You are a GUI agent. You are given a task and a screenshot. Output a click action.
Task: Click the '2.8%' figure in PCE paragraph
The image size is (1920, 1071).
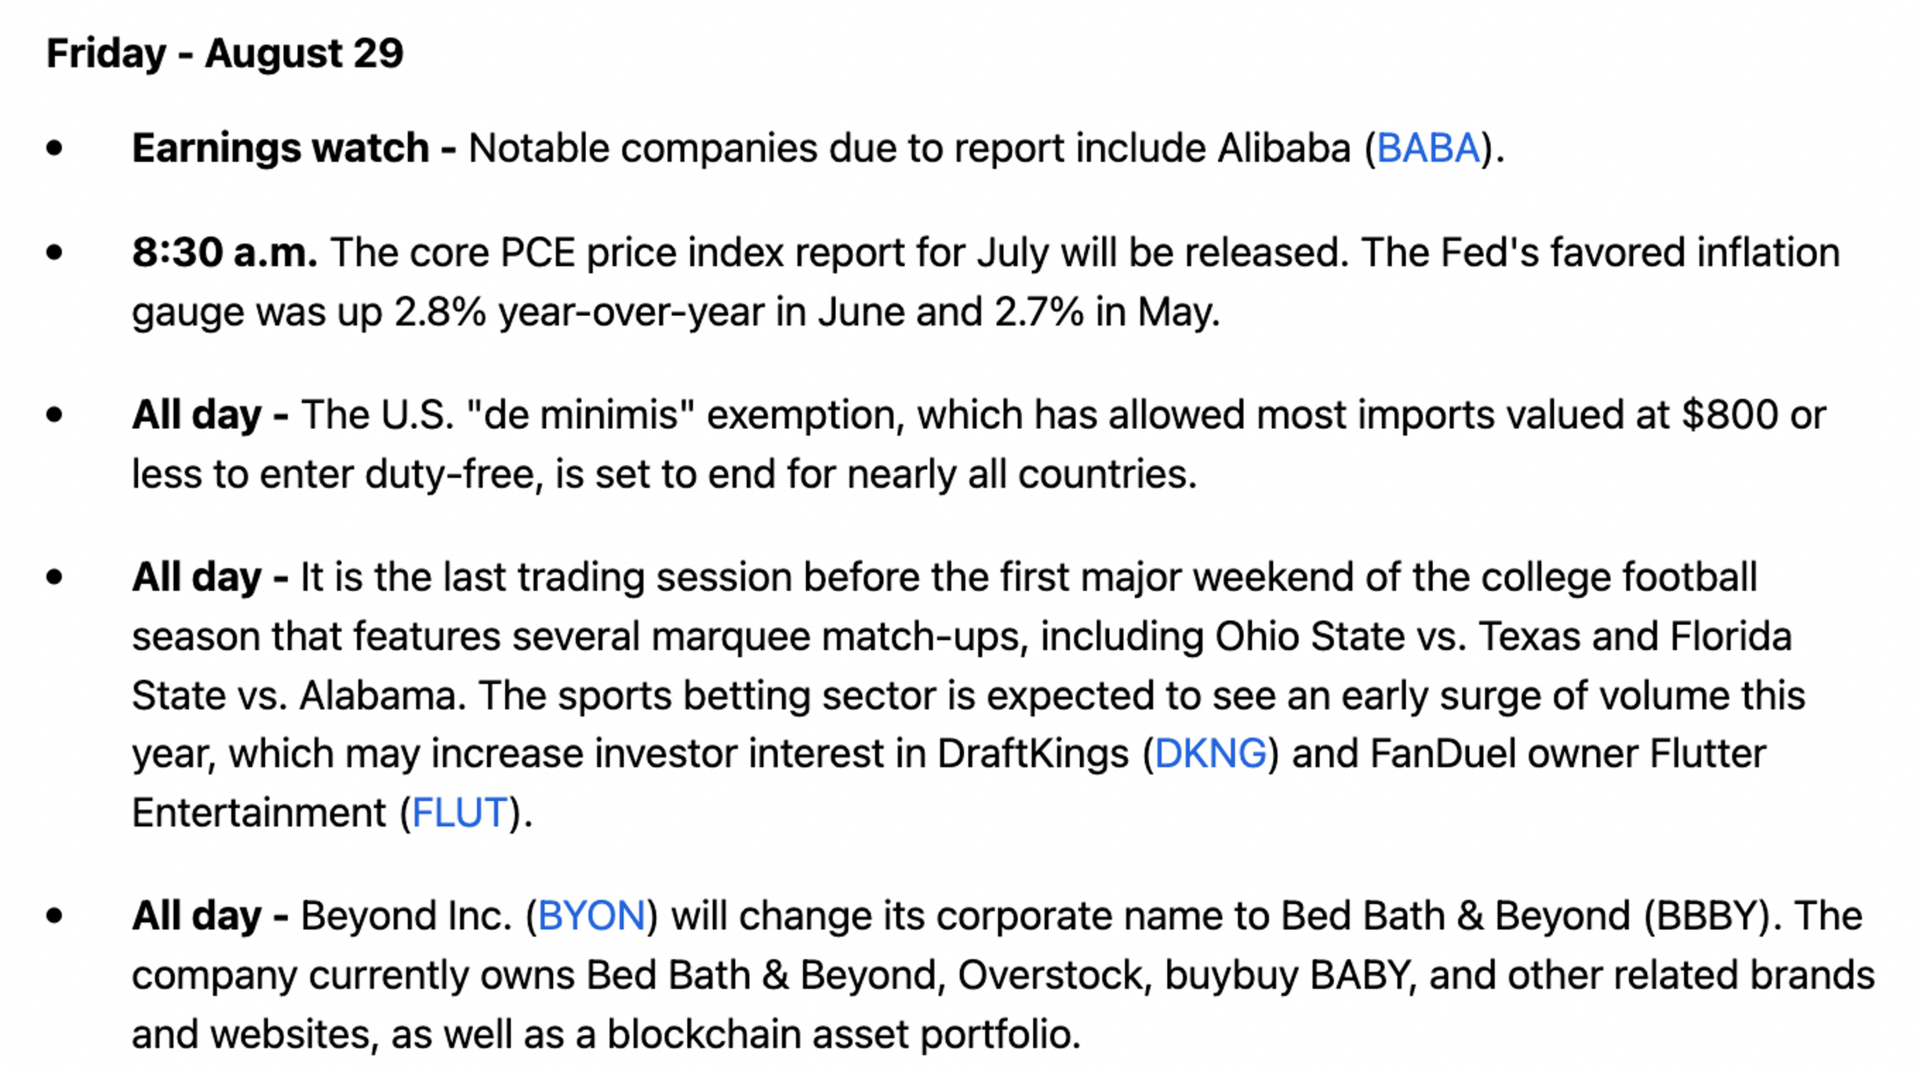click(440, 312)
